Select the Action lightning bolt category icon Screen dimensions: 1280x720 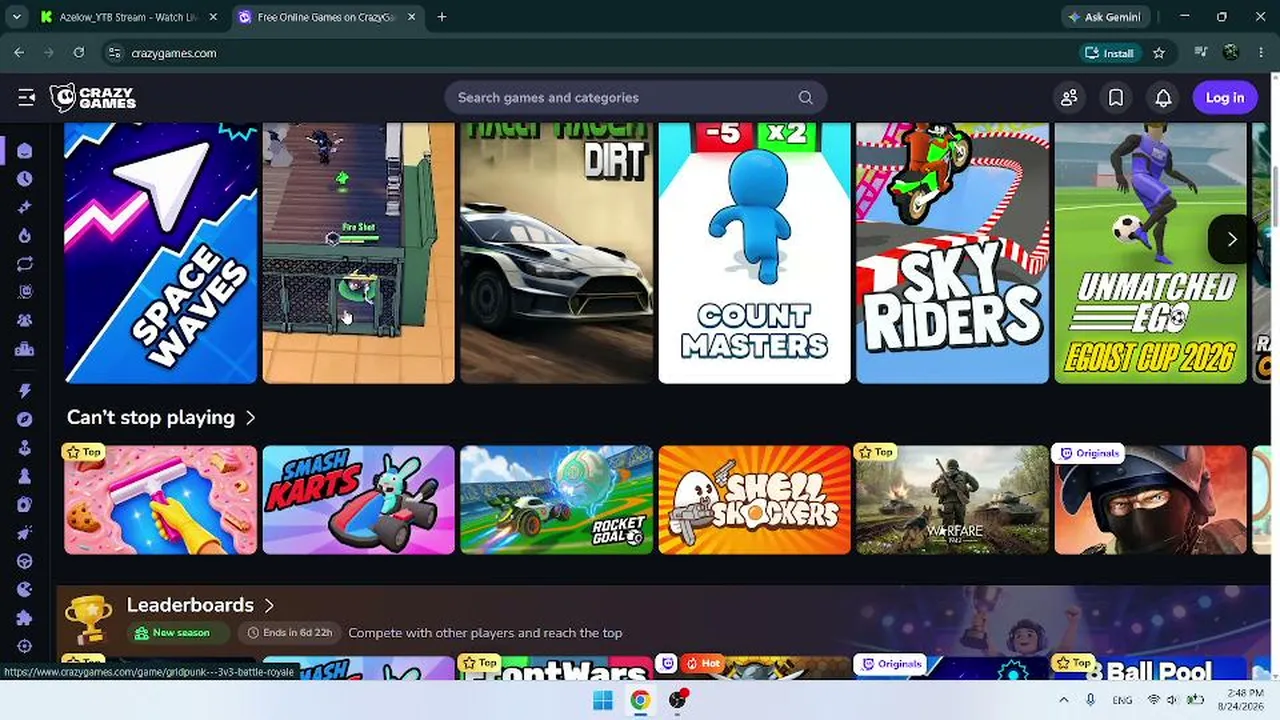pos(25,391)
